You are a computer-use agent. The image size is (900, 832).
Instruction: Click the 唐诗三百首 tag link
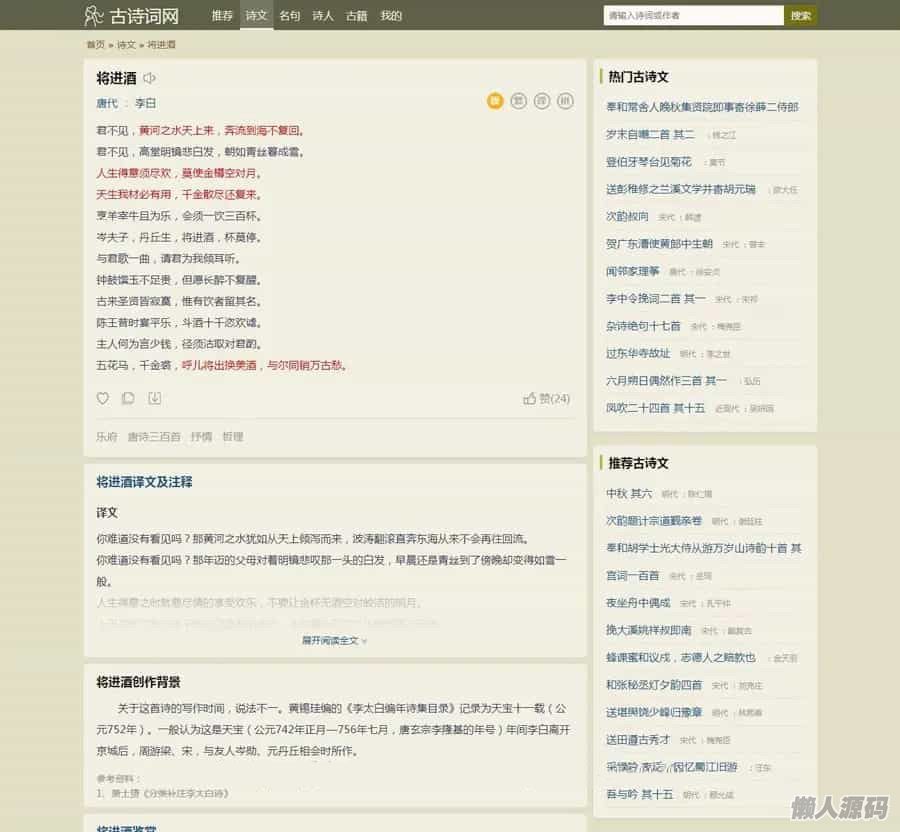[x=154, y=437]
